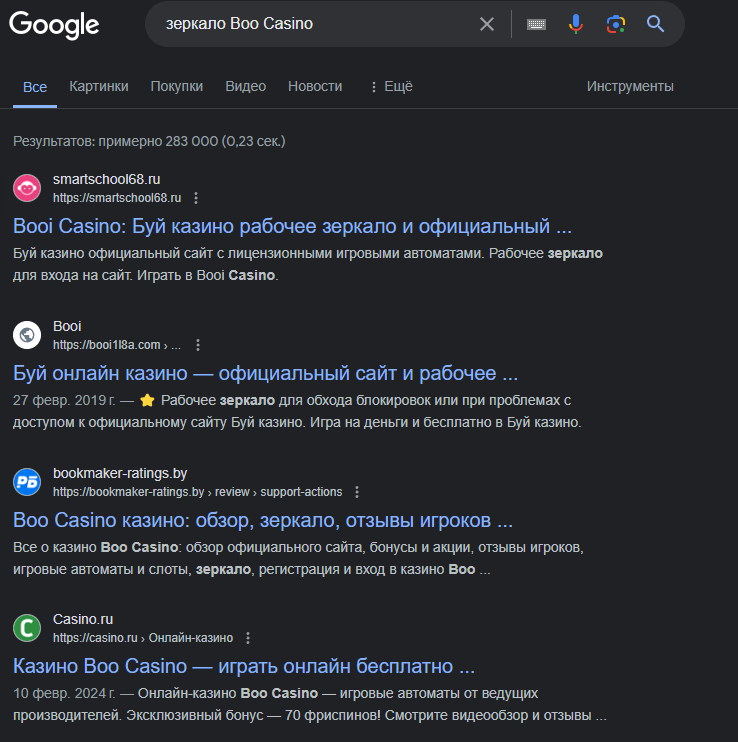This screenshot has width=738, height=742.
Task: Open Инструменты search tools
Action: [x=630, y=87]
